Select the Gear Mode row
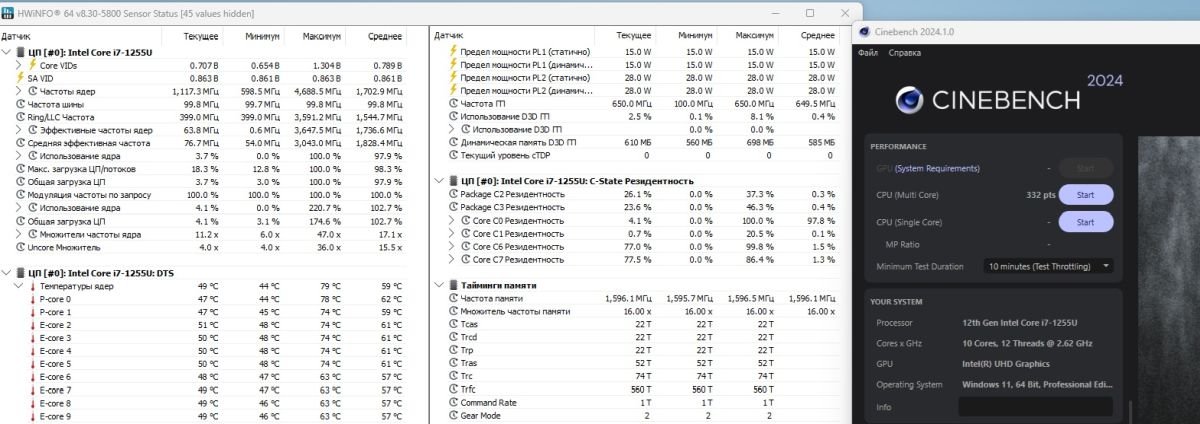 pyautogui.click(x=640, y=415)
